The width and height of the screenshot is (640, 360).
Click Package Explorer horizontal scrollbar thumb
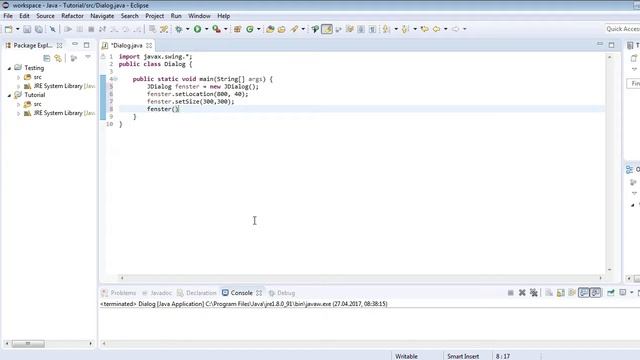click(28, 344)
